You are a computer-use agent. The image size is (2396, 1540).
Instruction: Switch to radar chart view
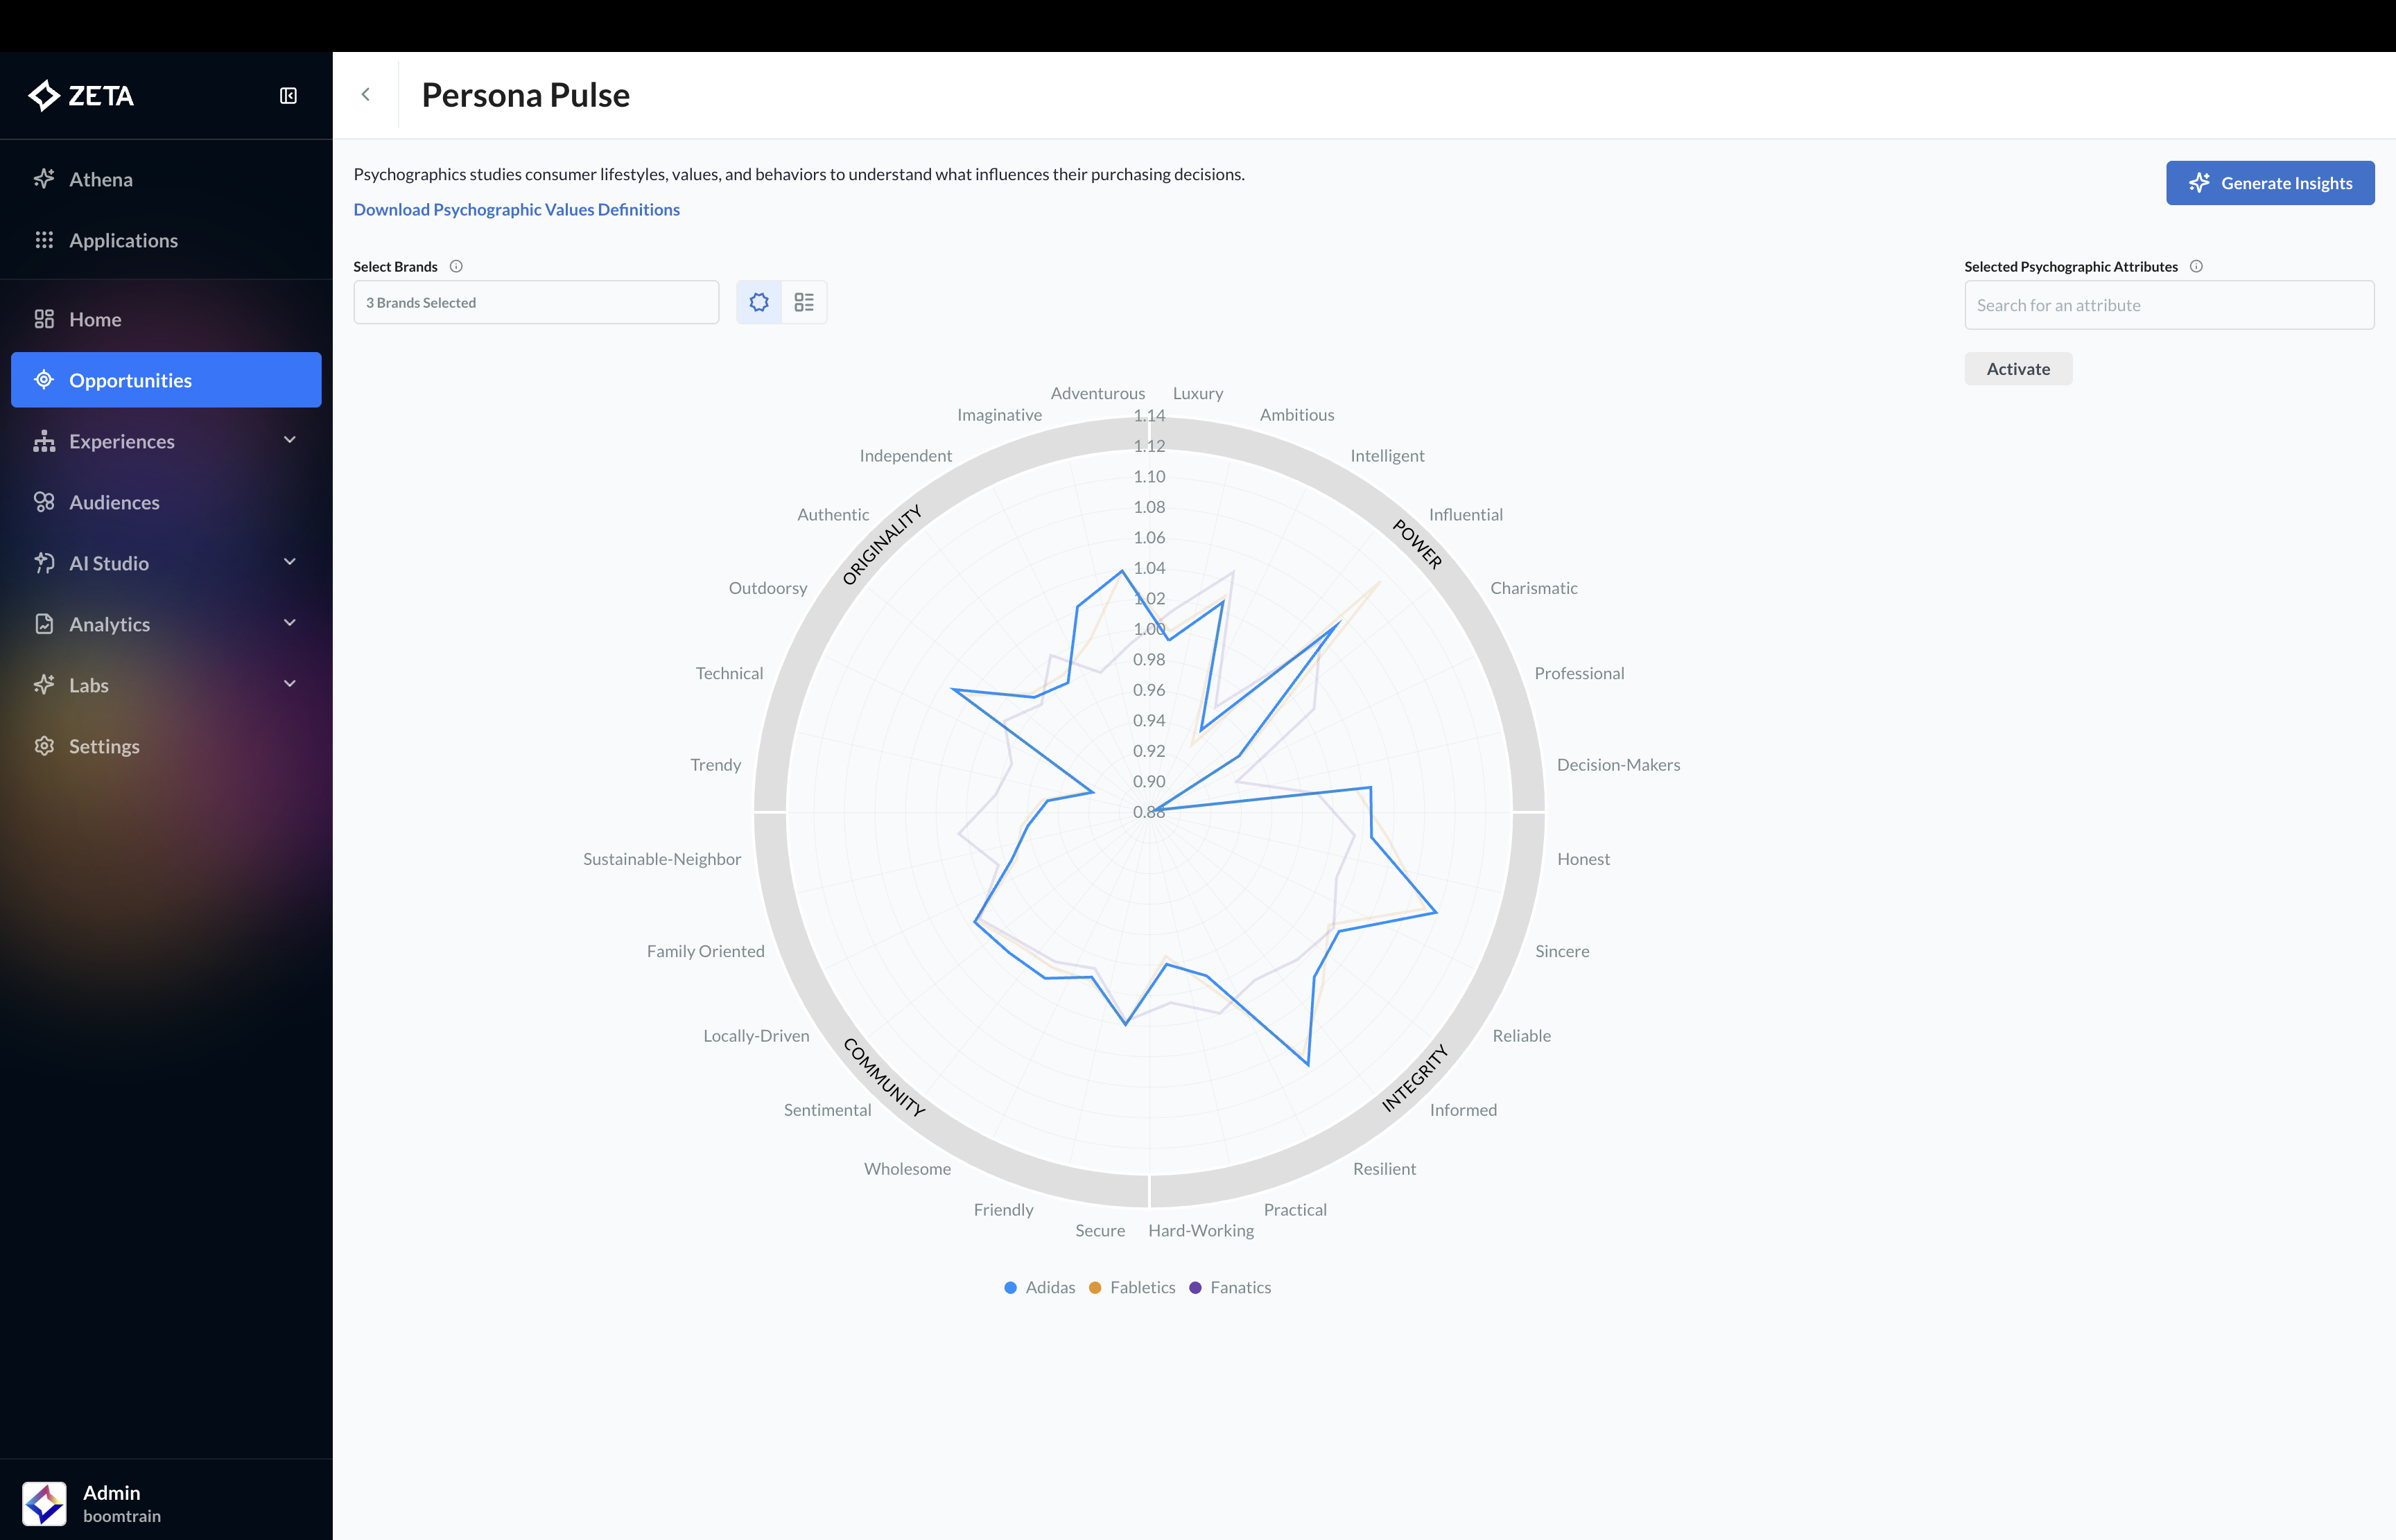759,302
